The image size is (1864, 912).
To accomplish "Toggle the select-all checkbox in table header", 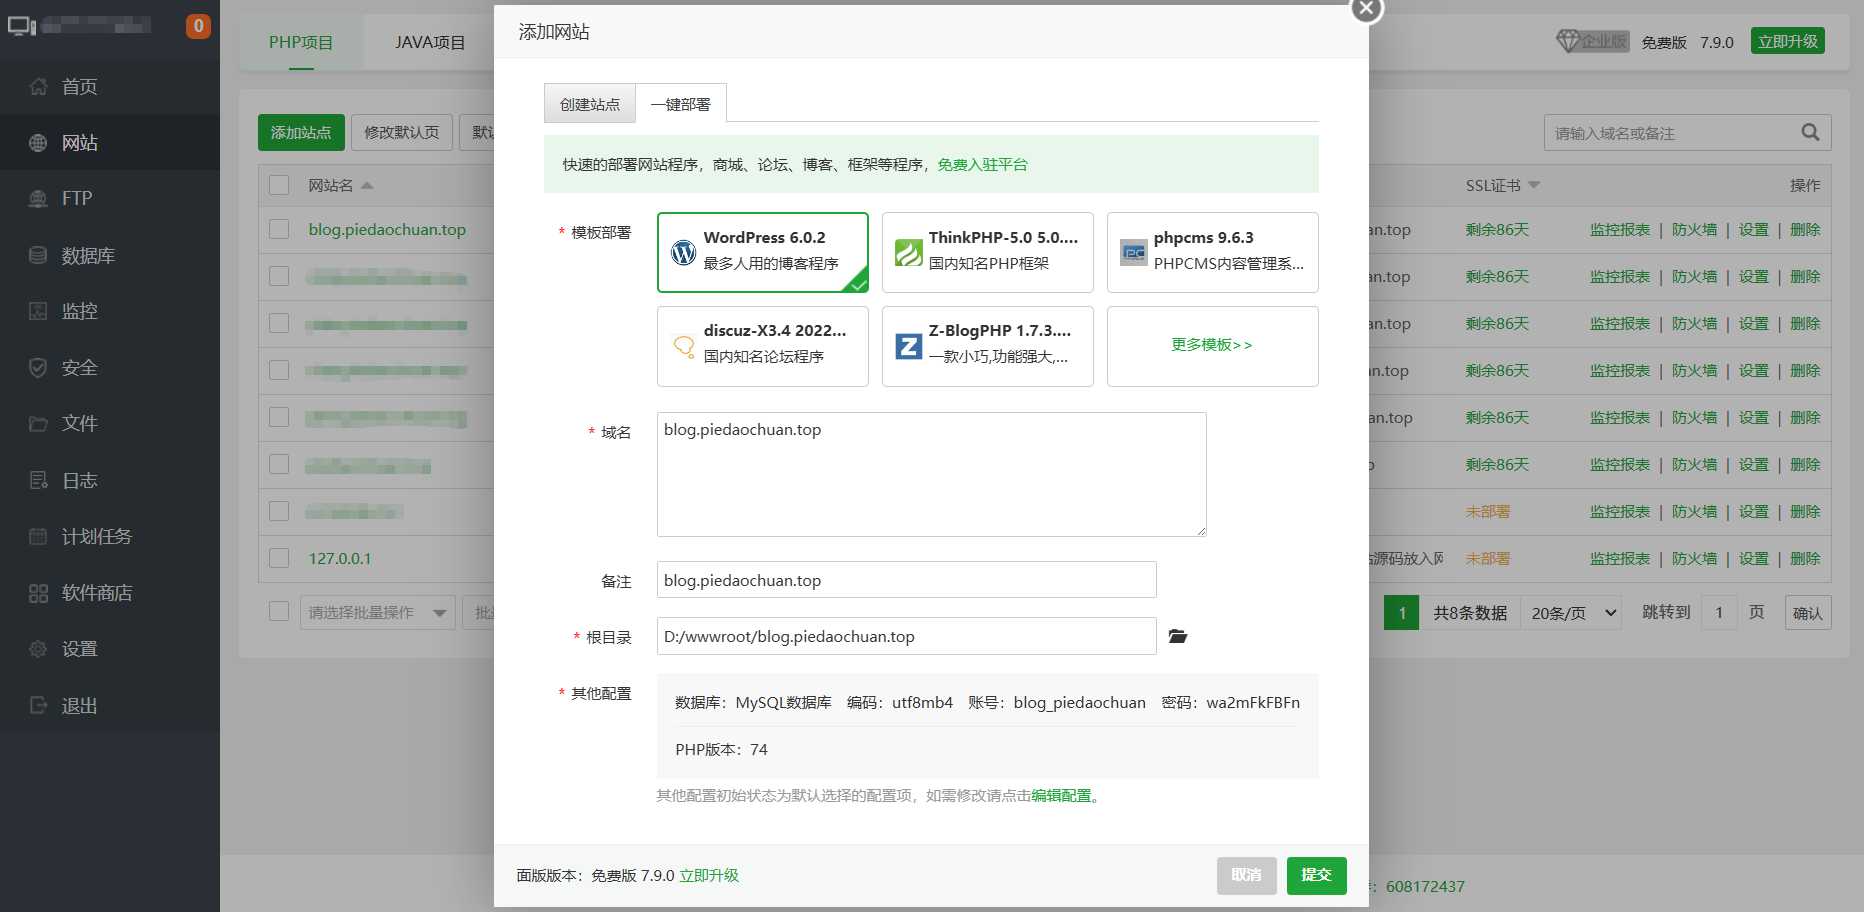I will [x=279, y=185].
